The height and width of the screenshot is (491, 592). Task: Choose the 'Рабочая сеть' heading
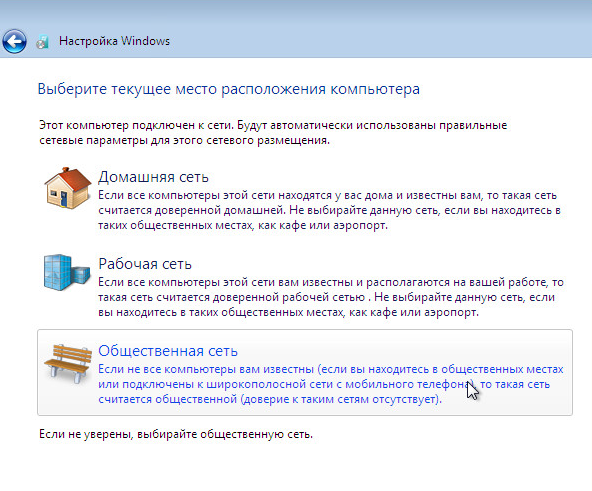coord(145,264)
